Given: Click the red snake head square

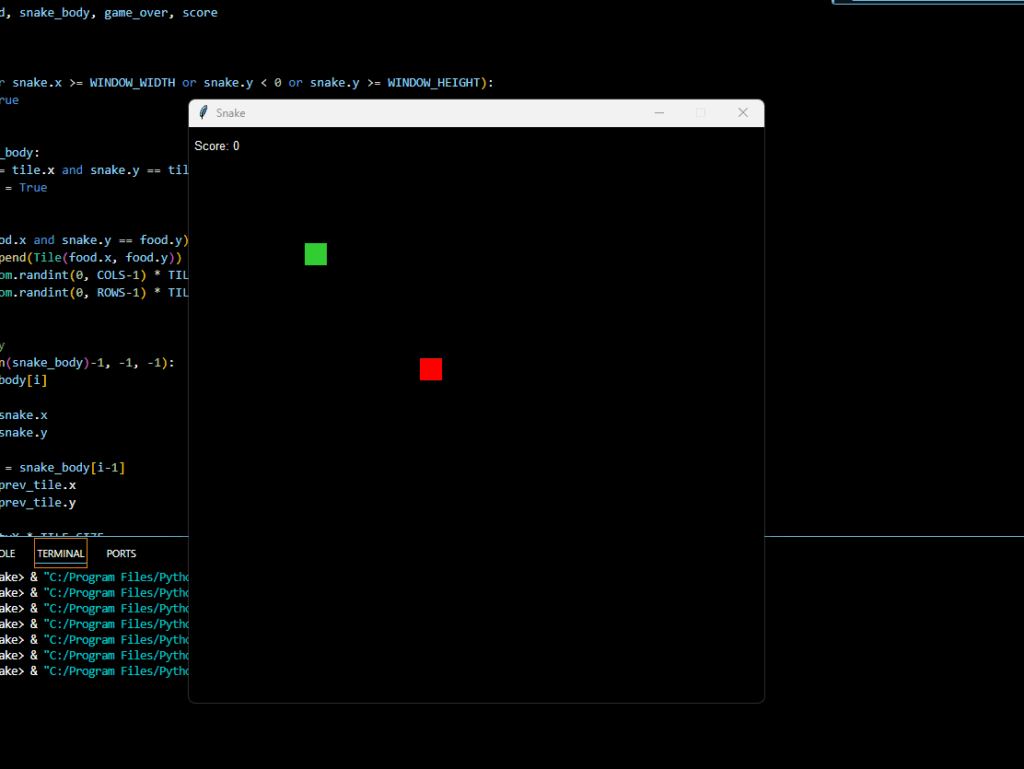Looking at the screenshot, I should point(431,369).
